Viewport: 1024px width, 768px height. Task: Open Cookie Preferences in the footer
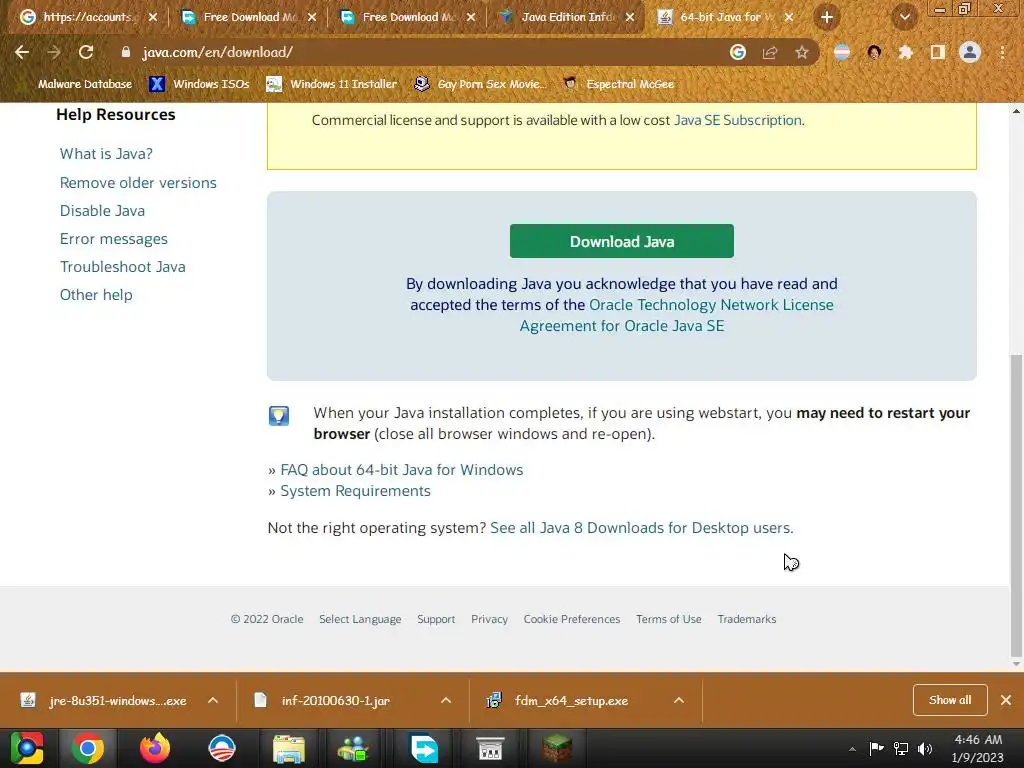tap(571, 619)
